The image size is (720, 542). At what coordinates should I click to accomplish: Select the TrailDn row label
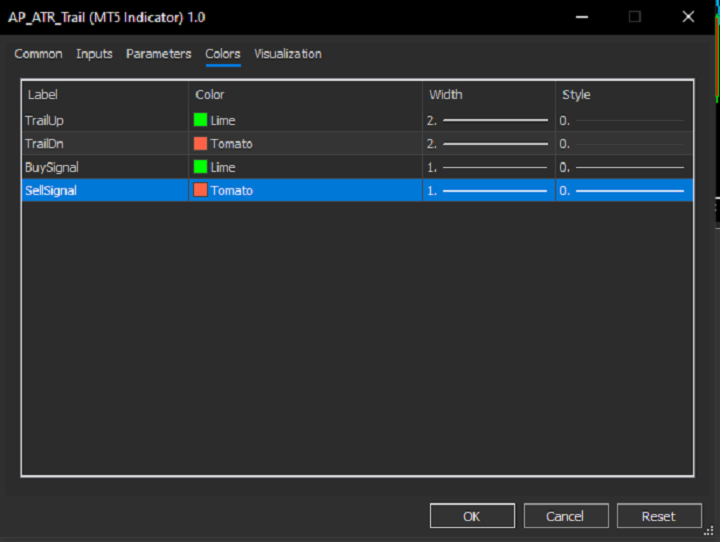44,144
